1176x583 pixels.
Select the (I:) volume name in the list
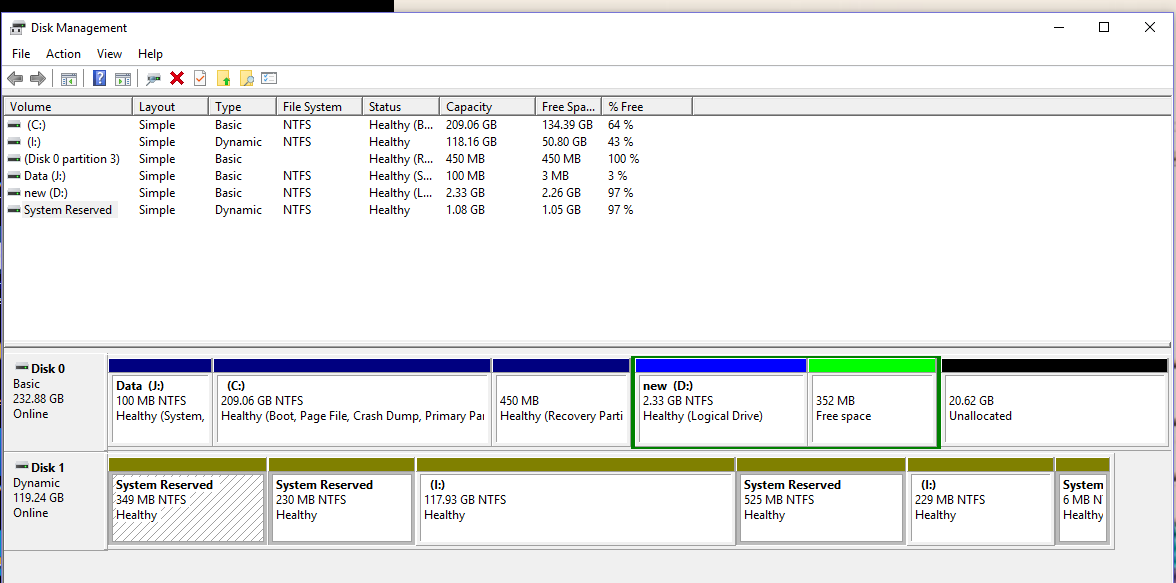click(34, 142)
